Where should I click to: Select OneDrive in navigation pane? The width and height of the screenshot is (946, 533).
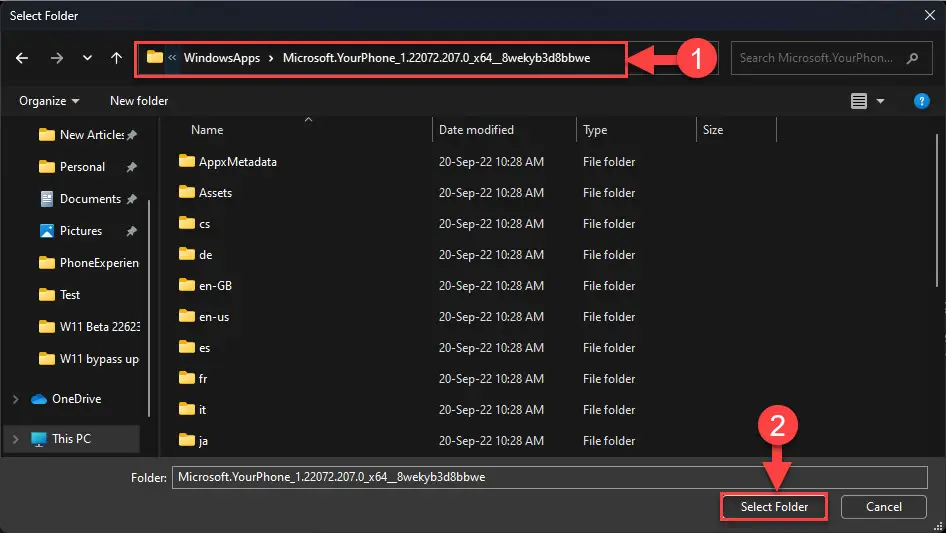(76, 399)
